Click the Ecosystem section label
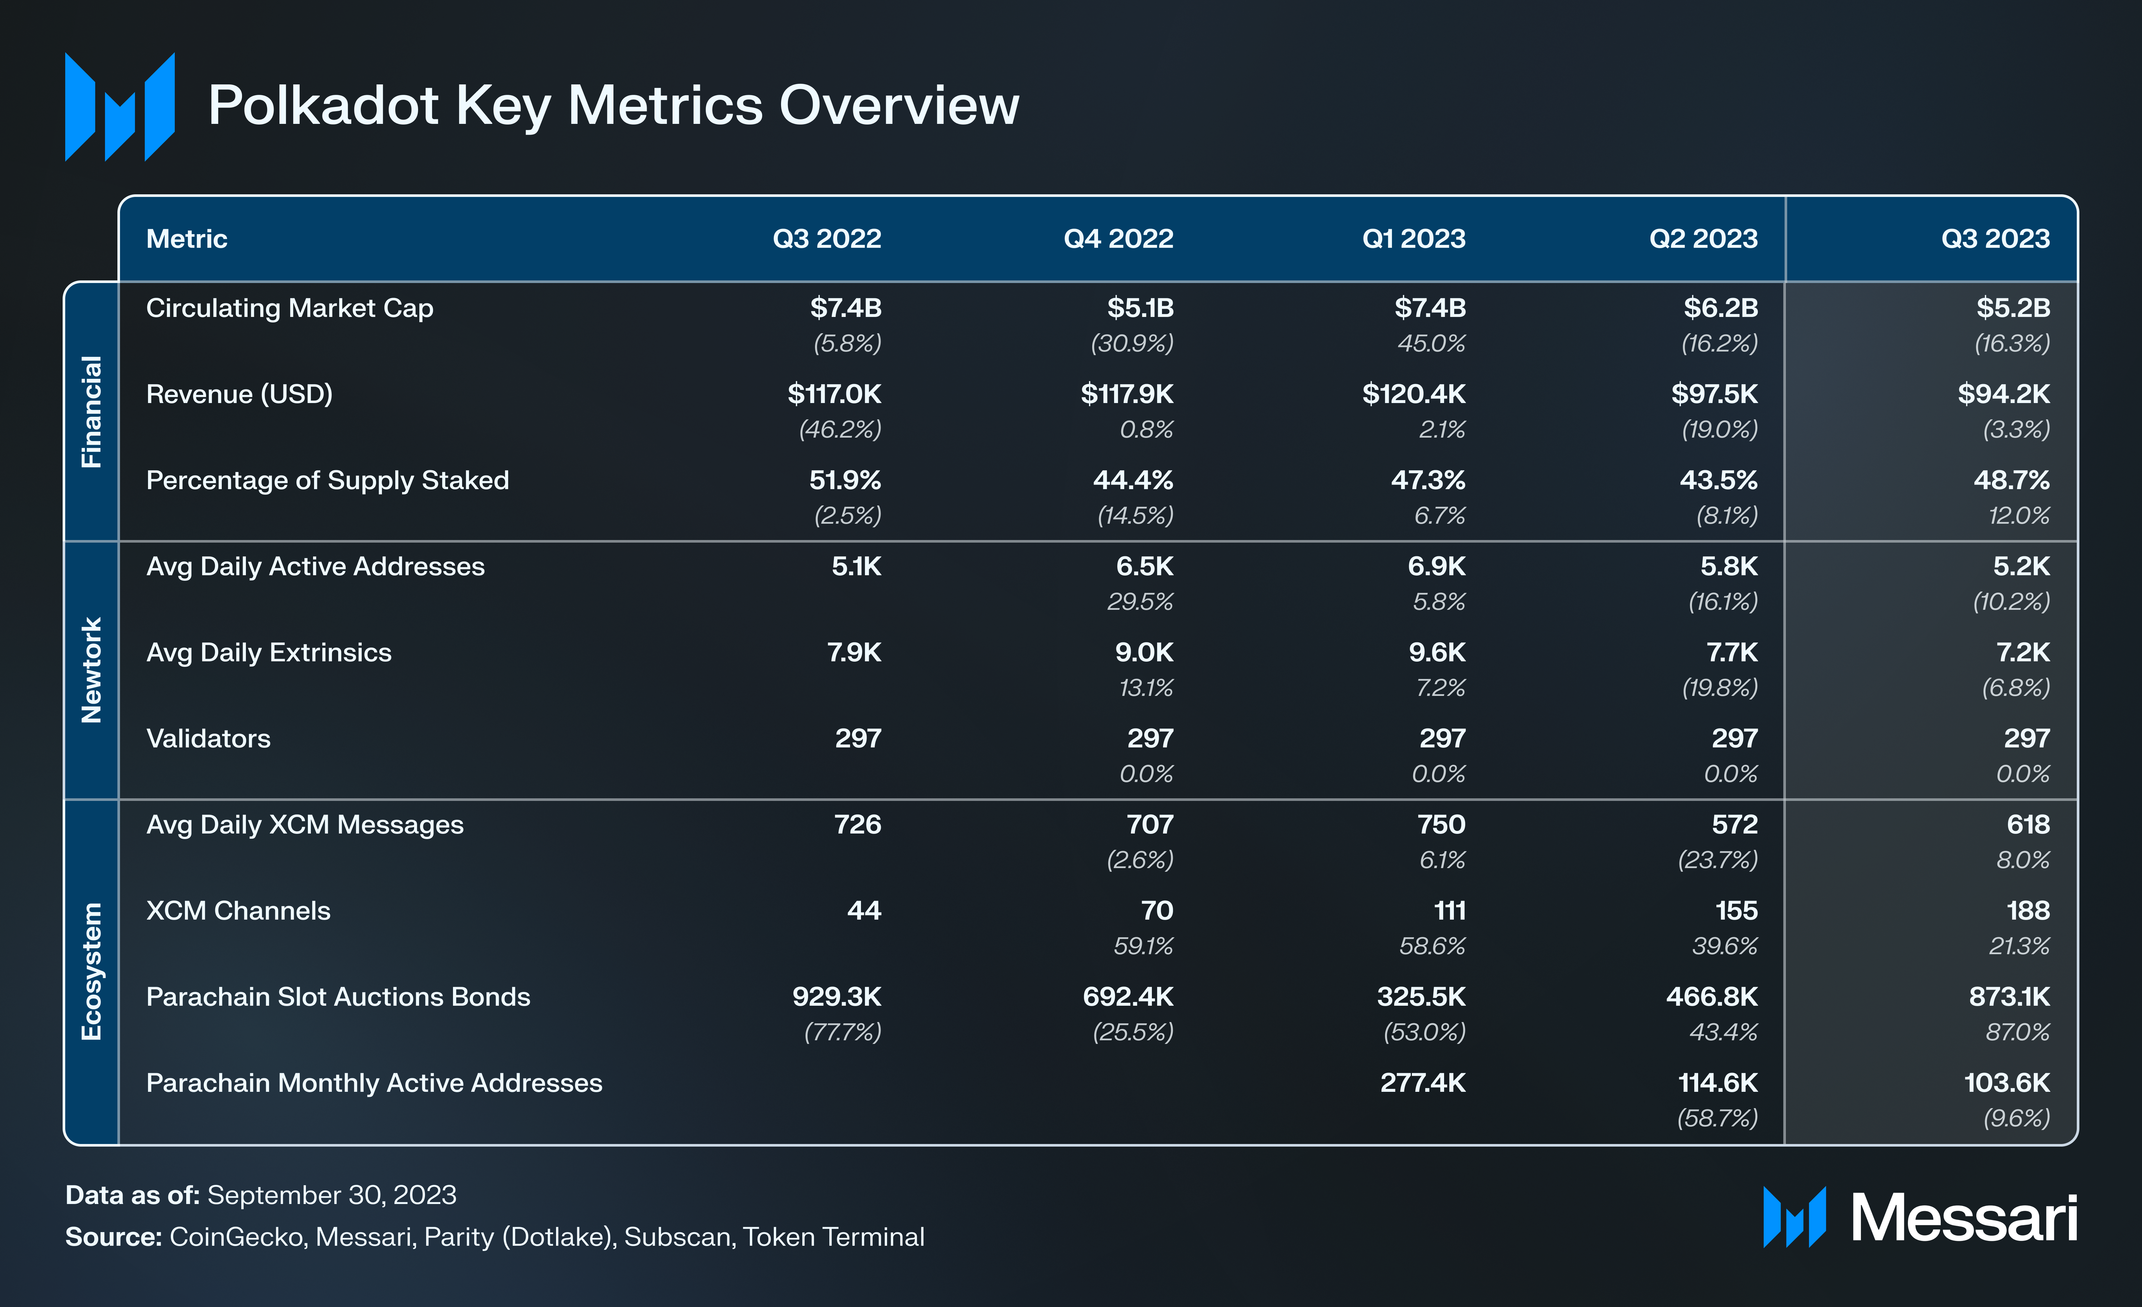Screen dimensions: 2142x1307 [91, 971]
